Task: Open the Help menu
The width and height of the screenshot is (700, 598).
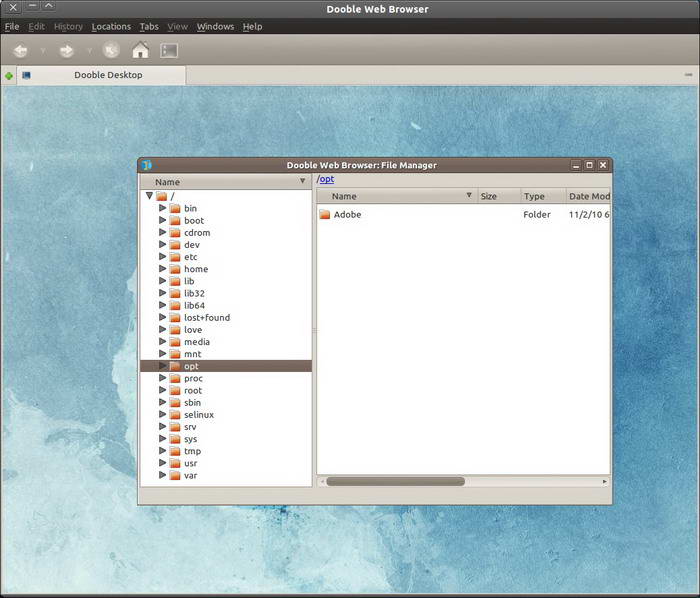Action: point(252,27)
